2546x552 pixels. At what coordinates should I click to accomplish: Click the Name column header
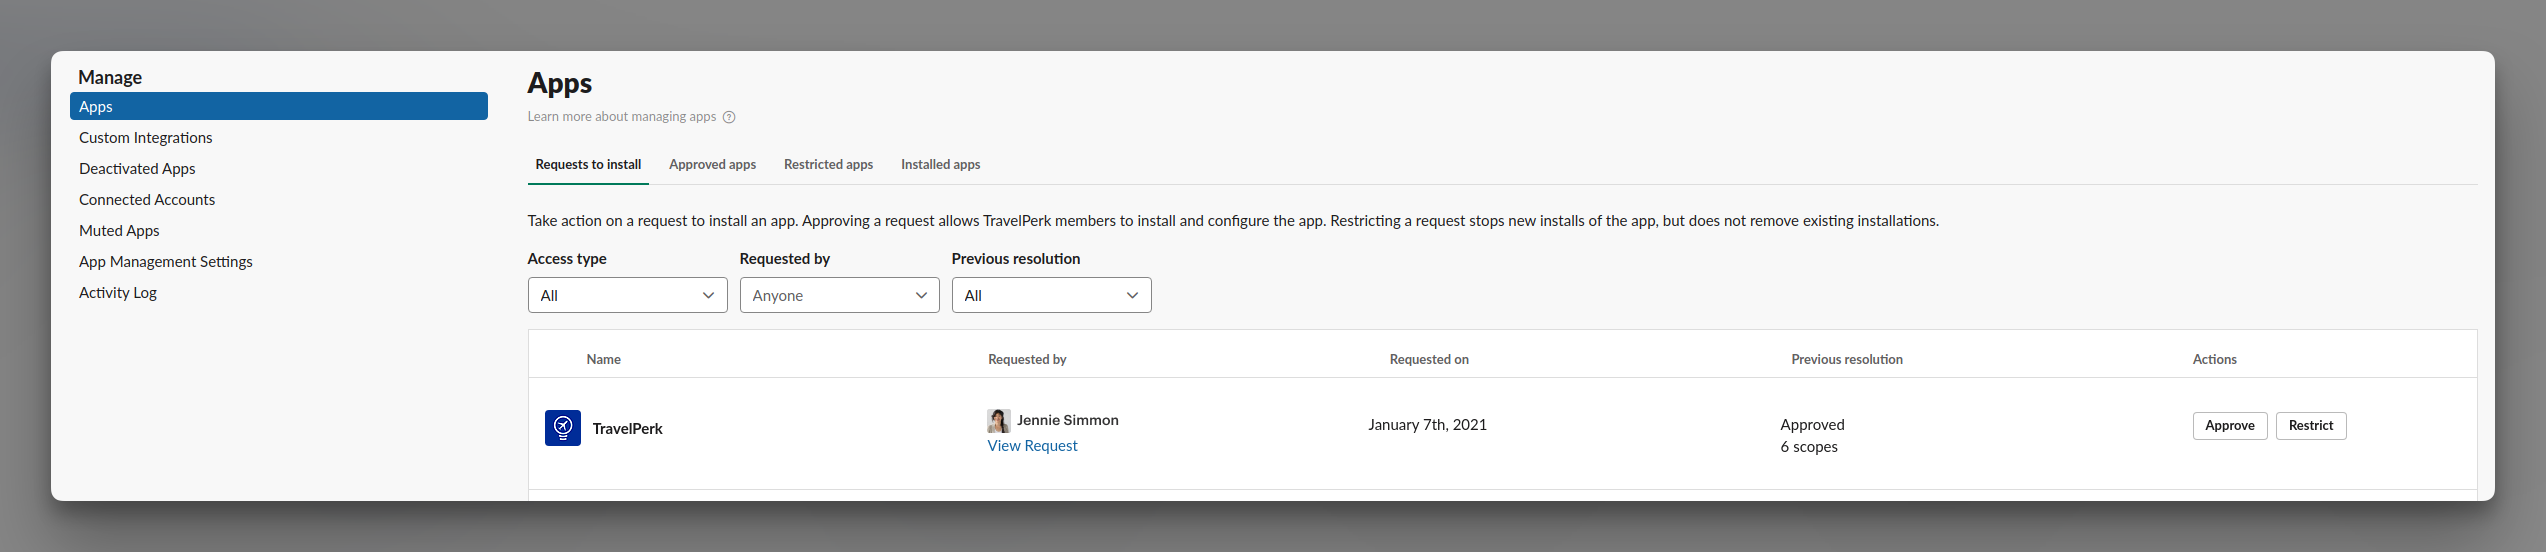[603, 359]
